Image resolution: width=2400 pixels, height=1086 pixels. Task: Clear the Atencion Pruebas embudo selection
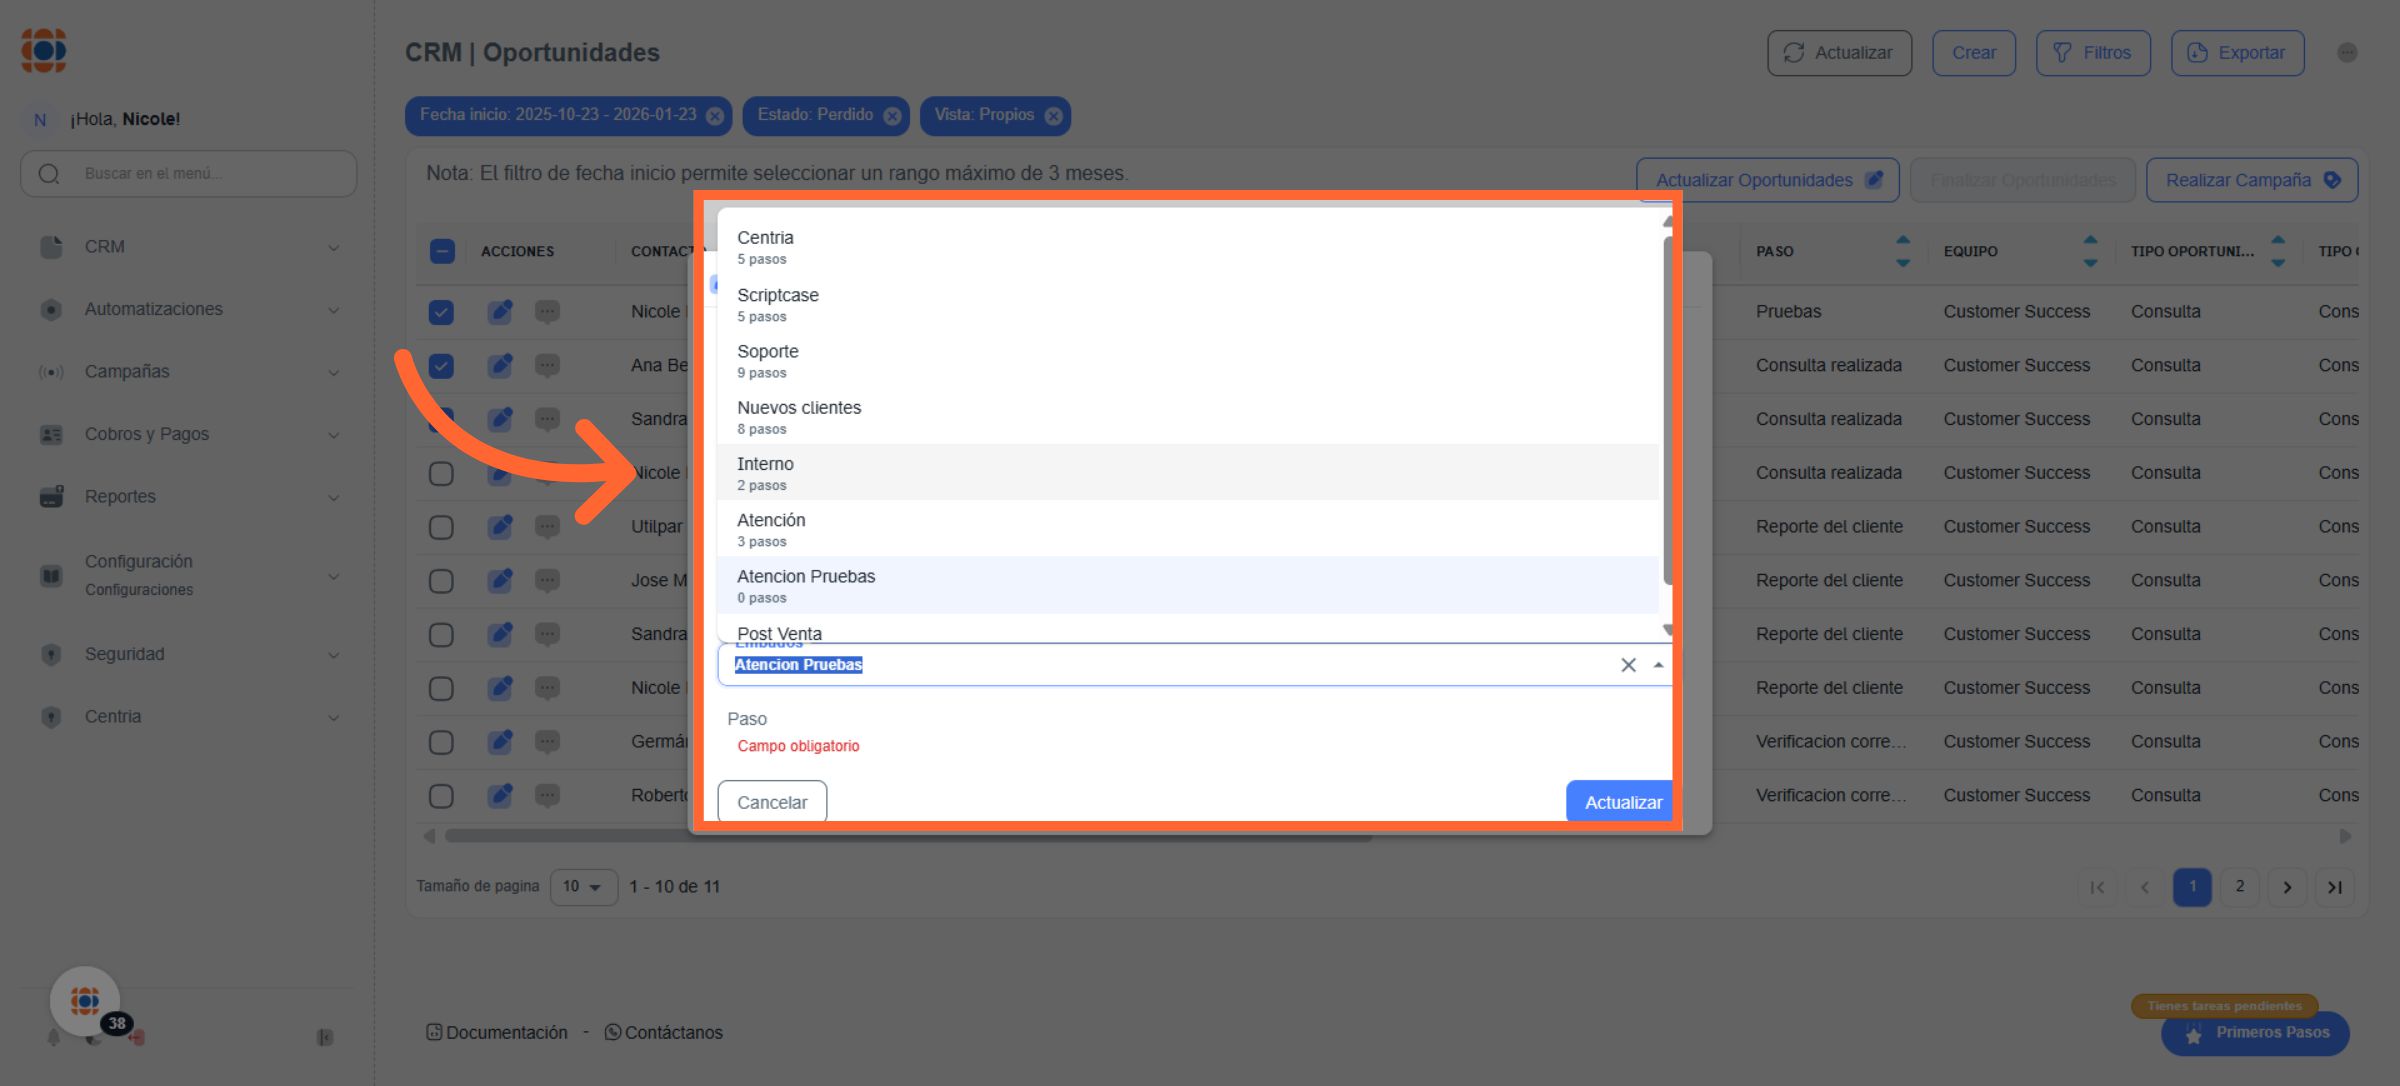[x=1628, y=665]
